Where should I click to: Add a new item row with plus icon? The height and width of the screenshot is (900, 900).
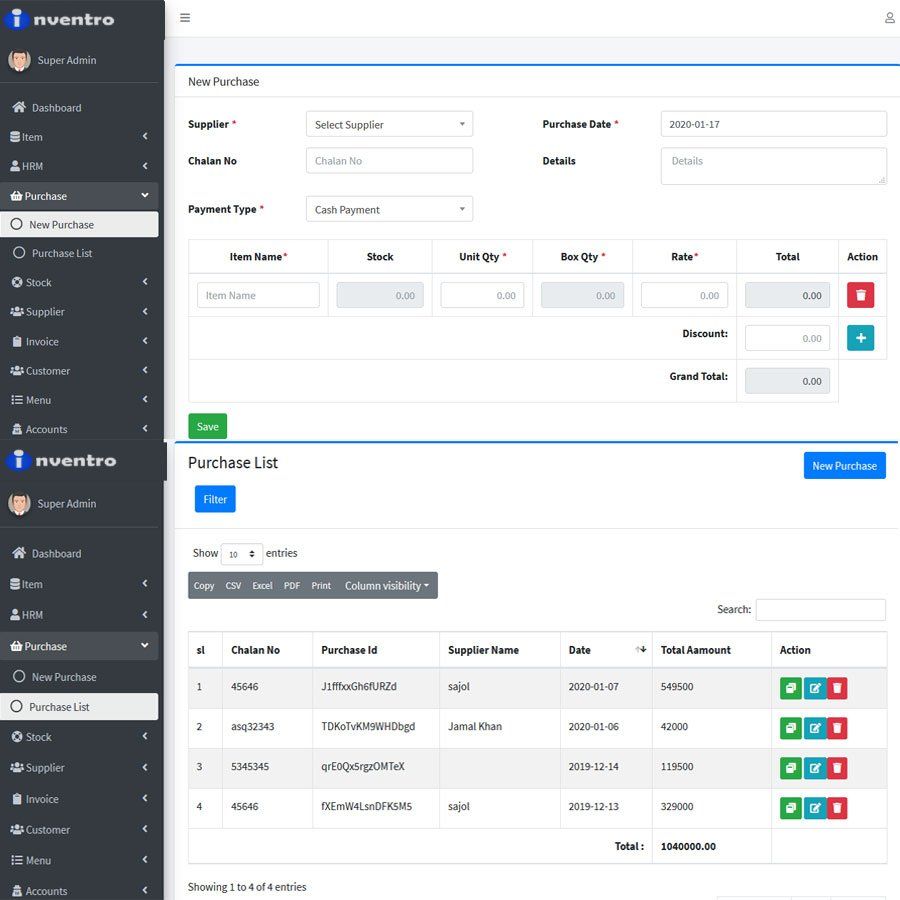click(860, 338)
